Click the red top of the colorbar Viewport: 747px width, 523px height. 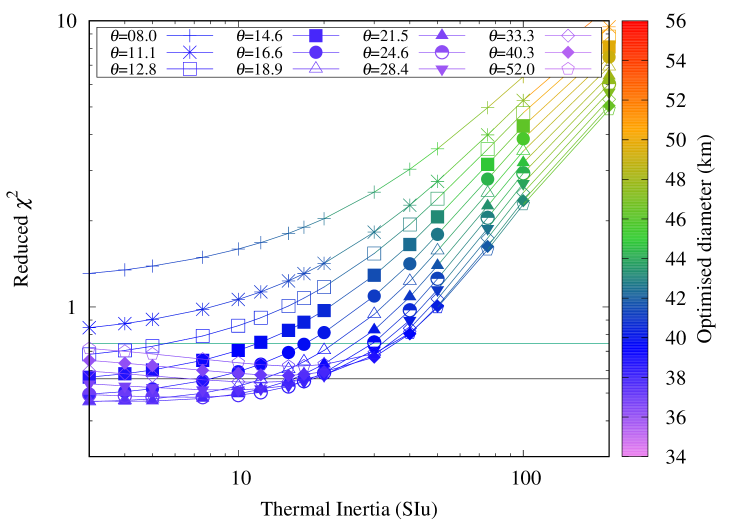coord(635,28)
